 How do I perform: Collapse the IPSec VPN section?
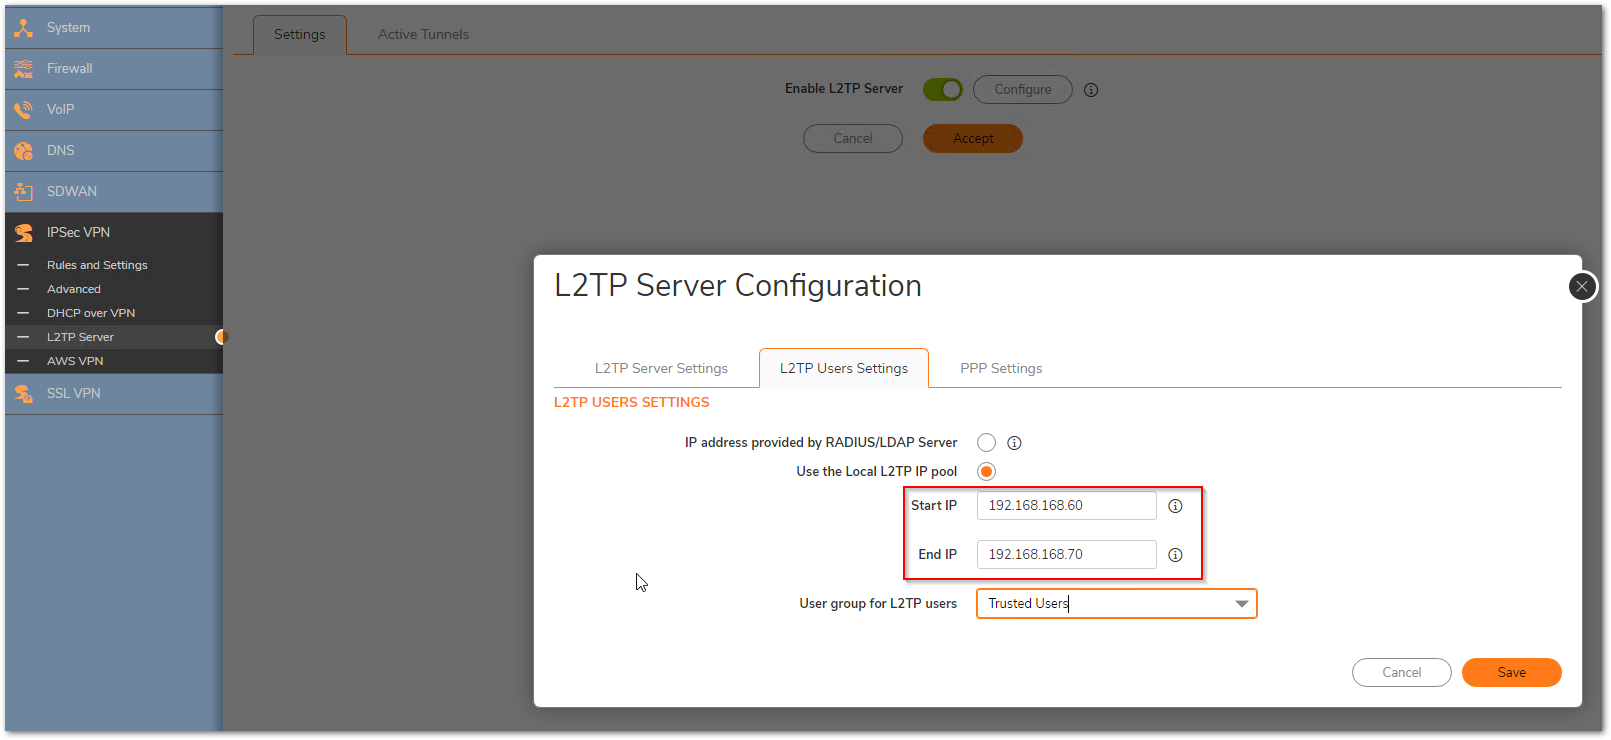point(114,233)
